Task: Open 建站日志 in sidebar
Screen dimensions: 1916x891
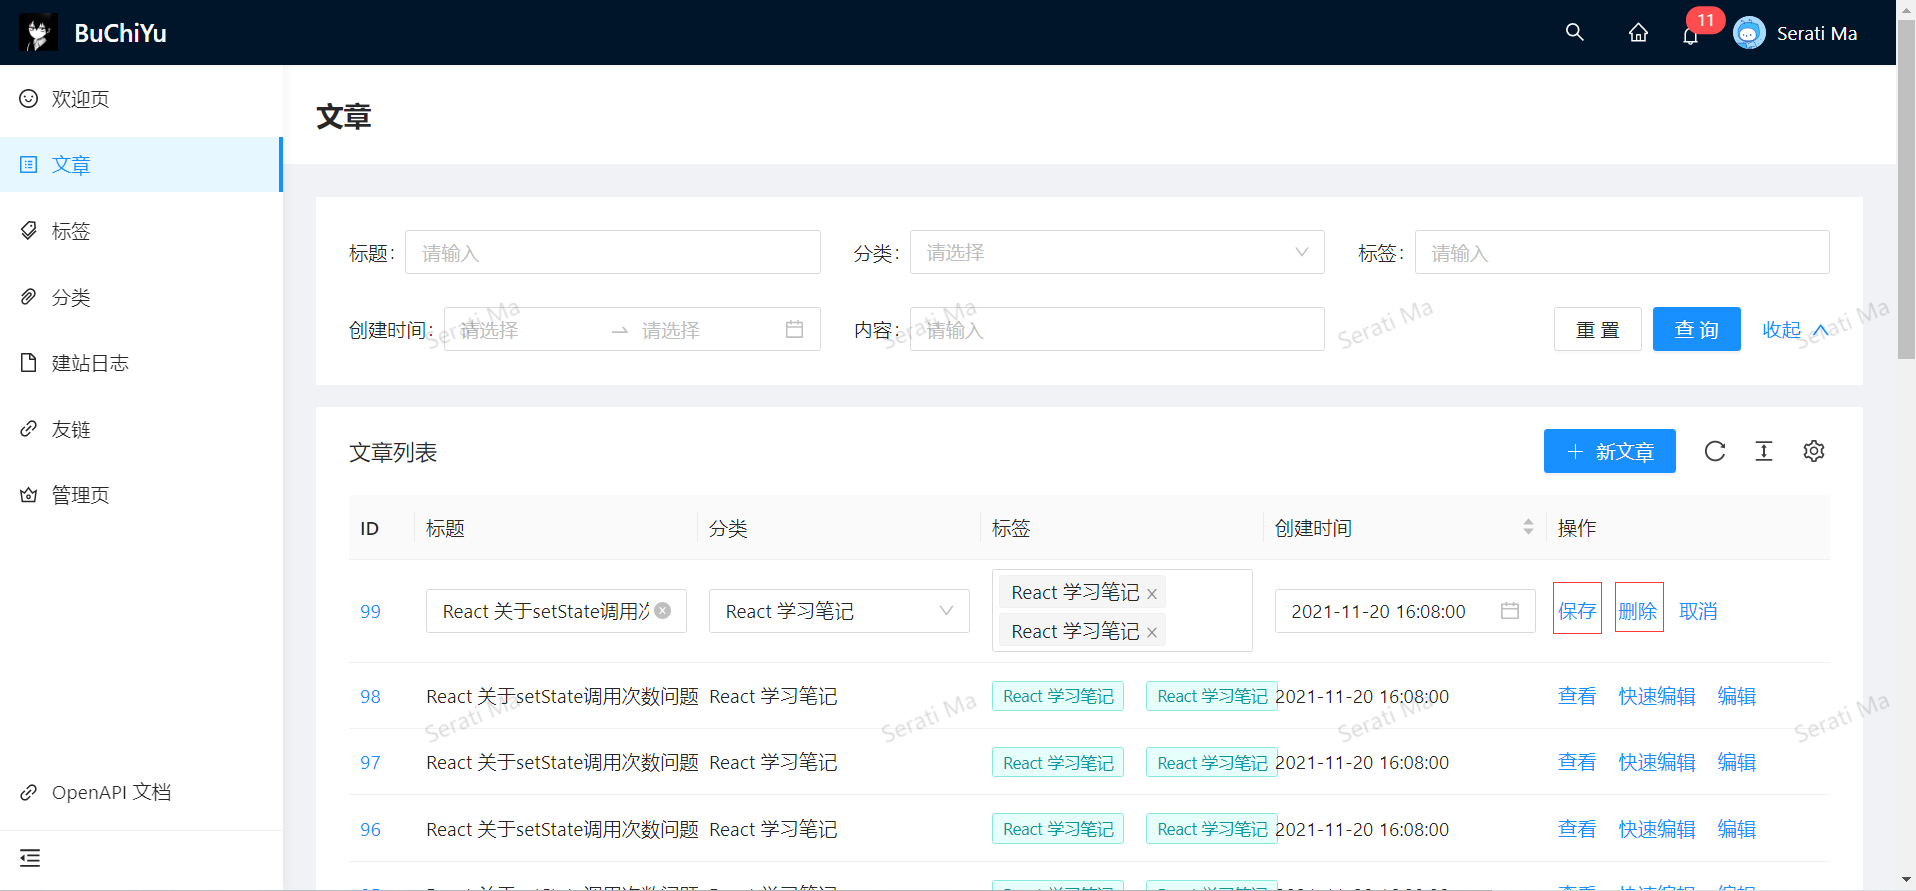Action: 141,363
